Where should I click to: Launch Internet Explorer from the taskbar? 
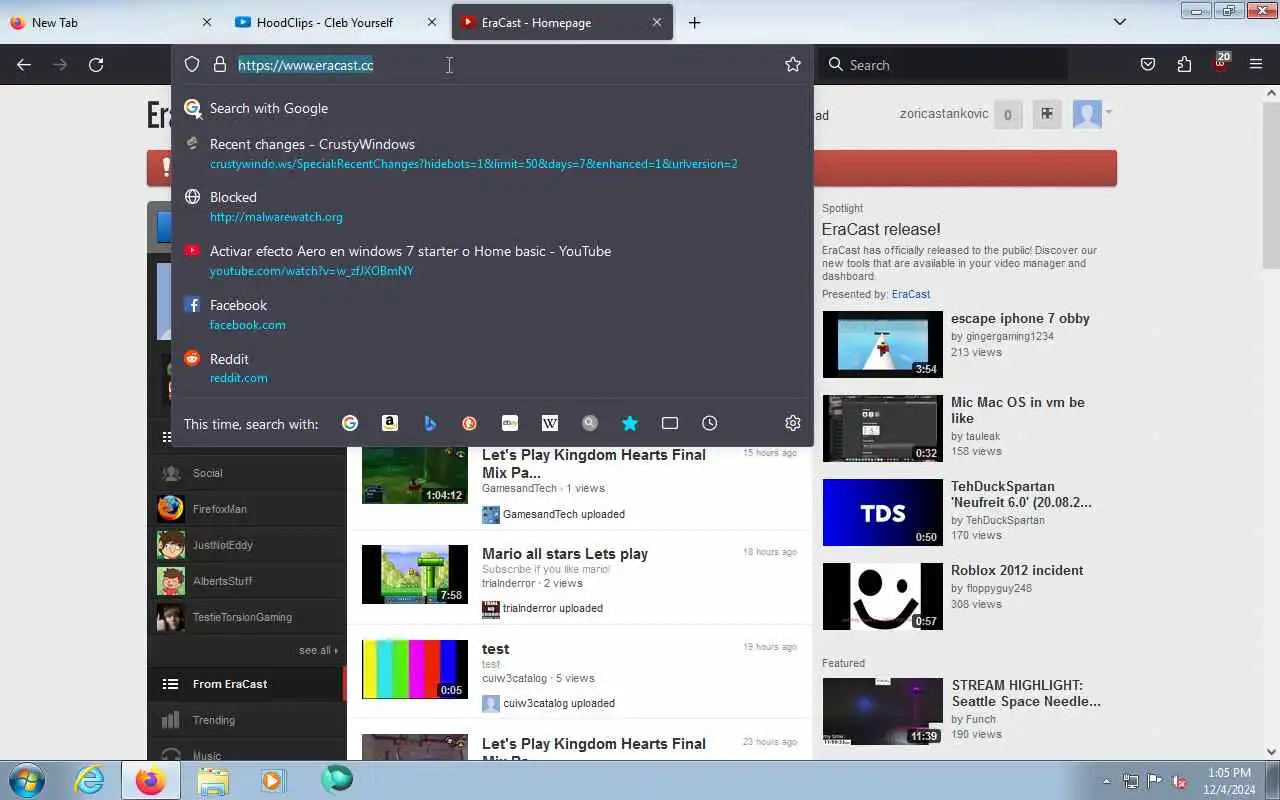click(x=89, y=780)
